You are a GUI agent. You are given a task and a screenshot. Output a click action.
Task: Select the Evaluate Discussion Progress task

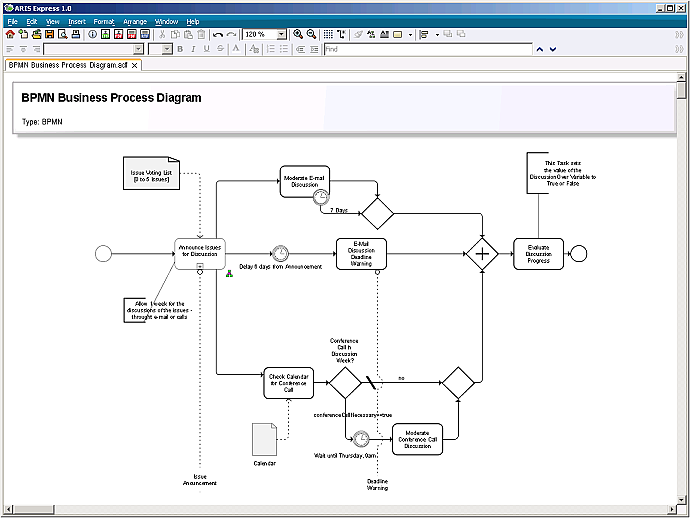[538, 254]
